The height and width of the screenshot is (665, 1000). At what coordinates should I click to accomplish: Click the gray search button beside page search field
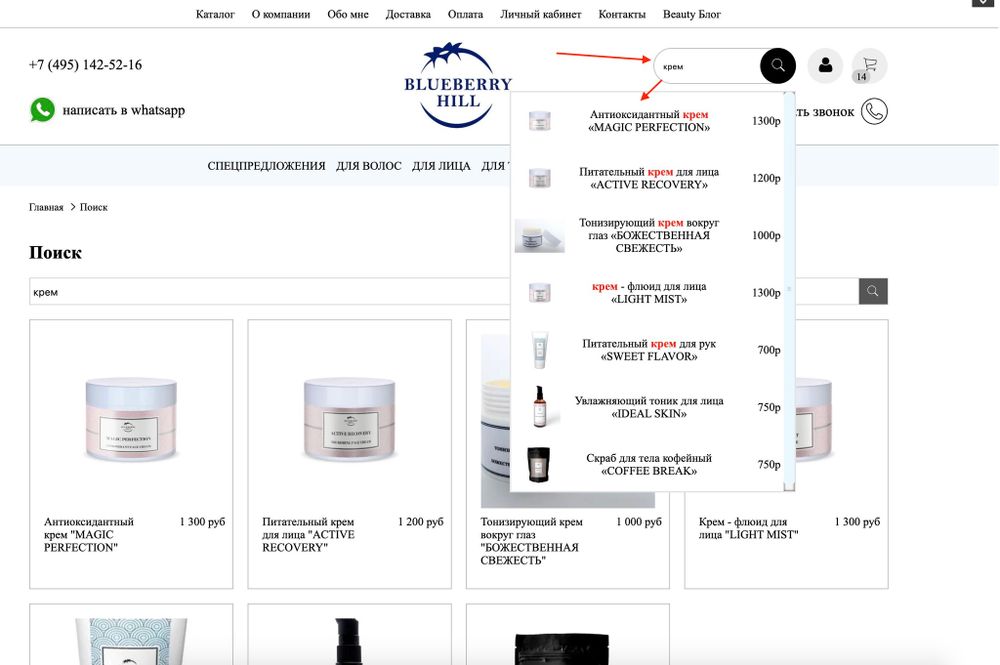873,291
